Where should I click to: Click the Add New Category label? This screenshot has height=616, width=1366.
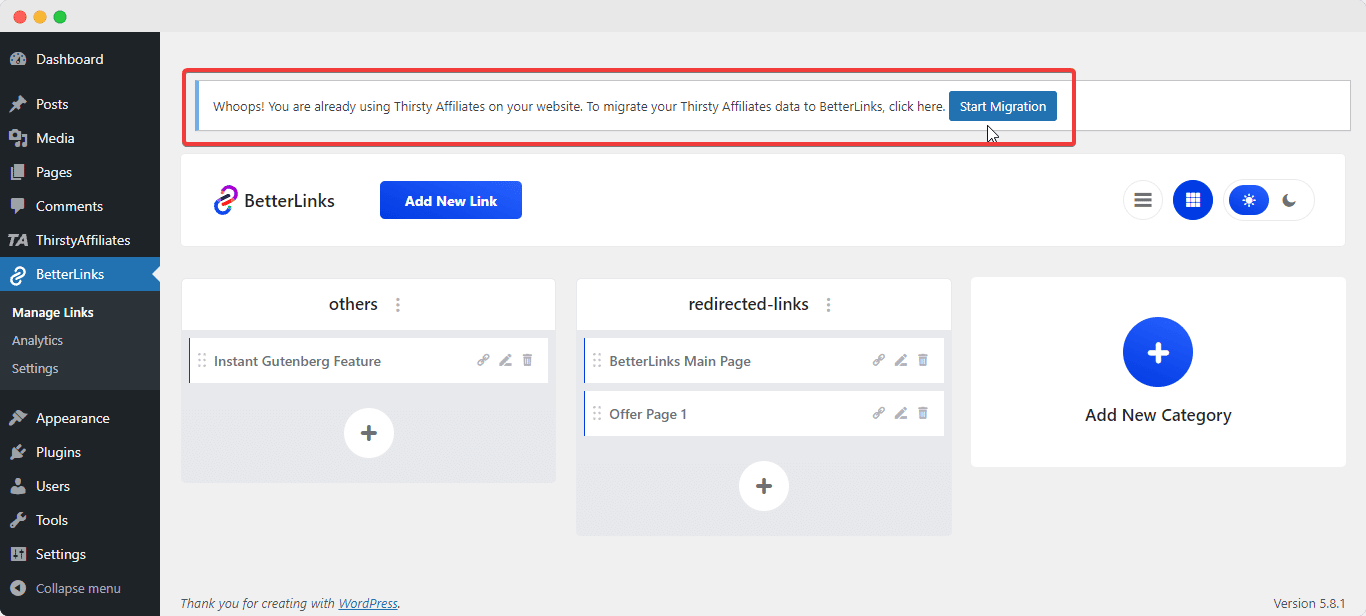1158,415
